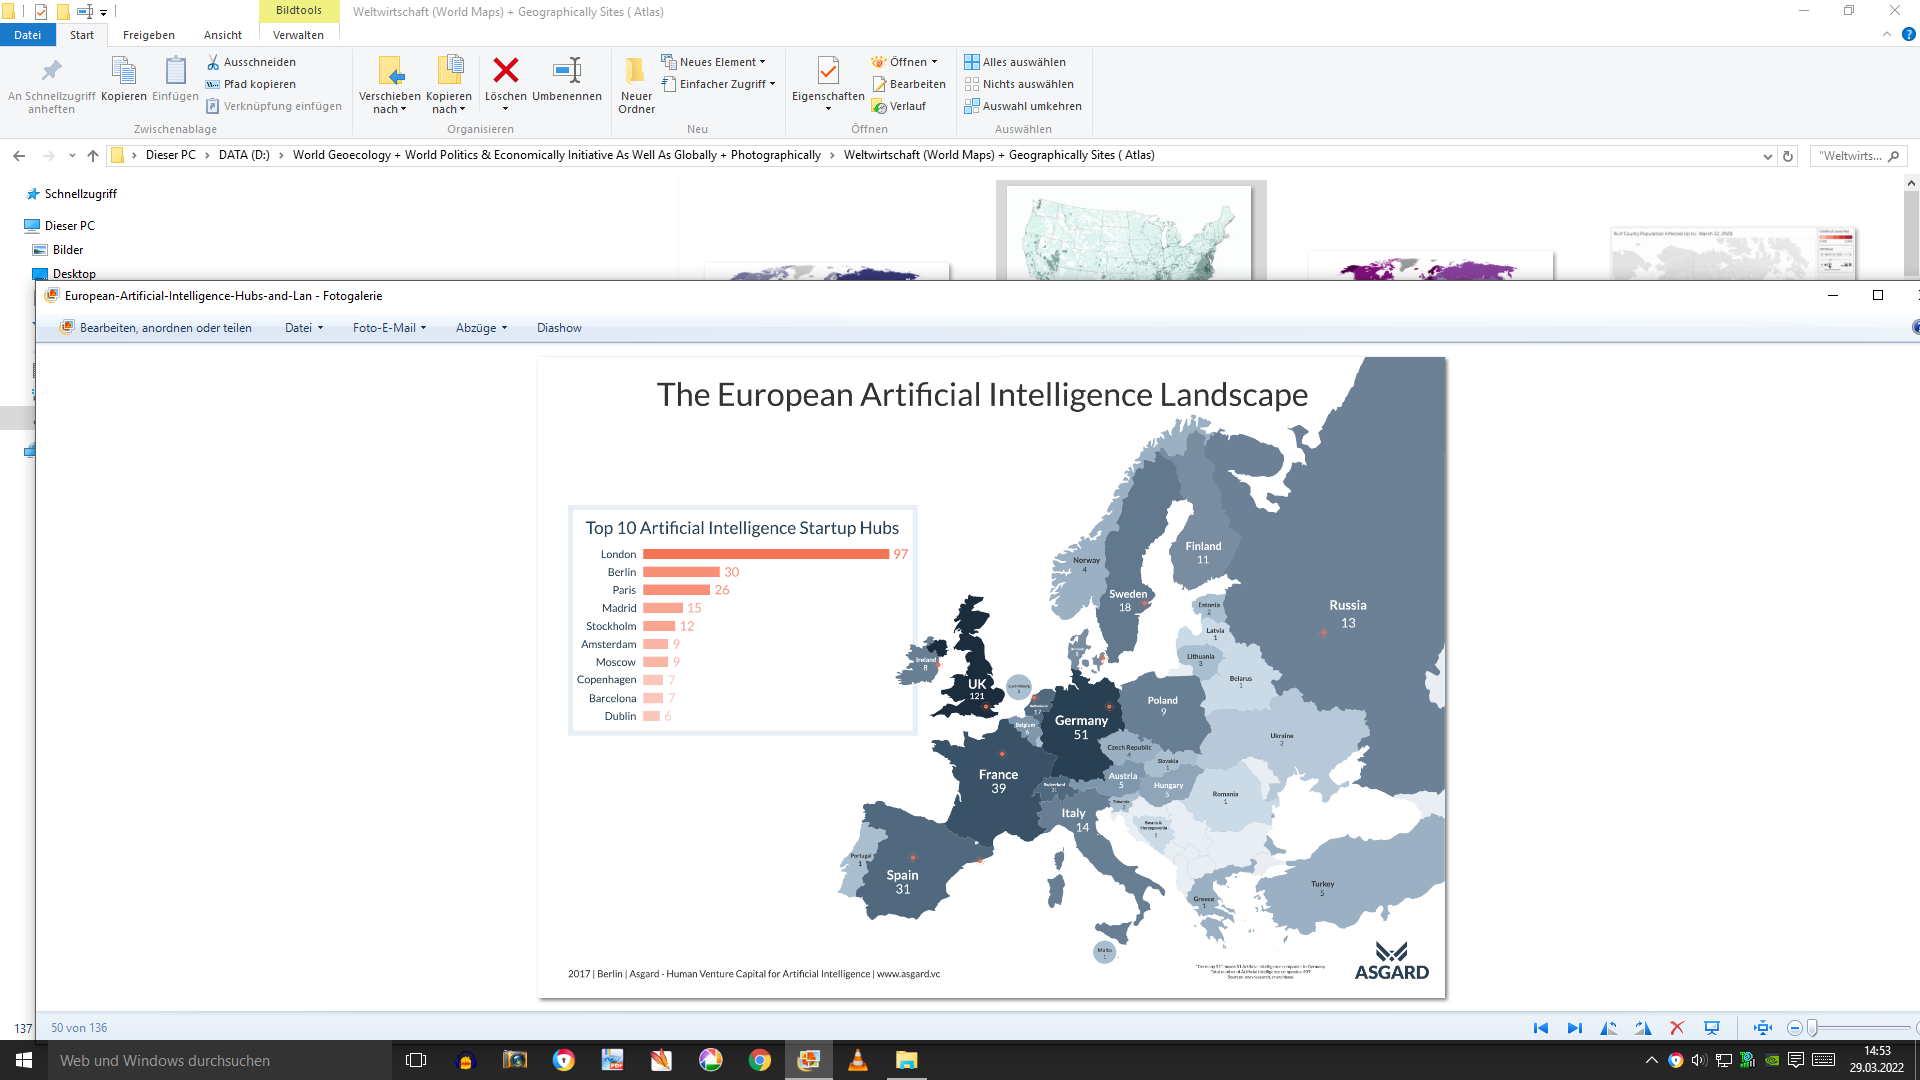Rotate image clockwise in Fotogalerie
Screen dimensions: 1920x1080
tap(1643, 1028)
